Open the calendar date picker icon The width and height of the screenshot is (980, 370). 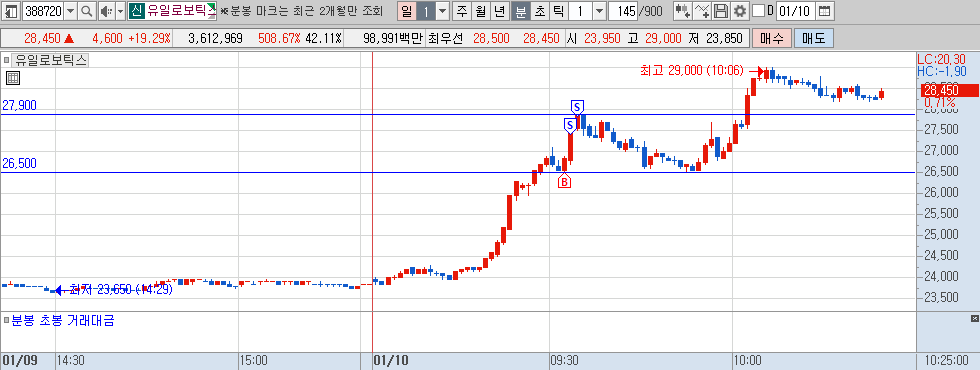pos(824,11)
